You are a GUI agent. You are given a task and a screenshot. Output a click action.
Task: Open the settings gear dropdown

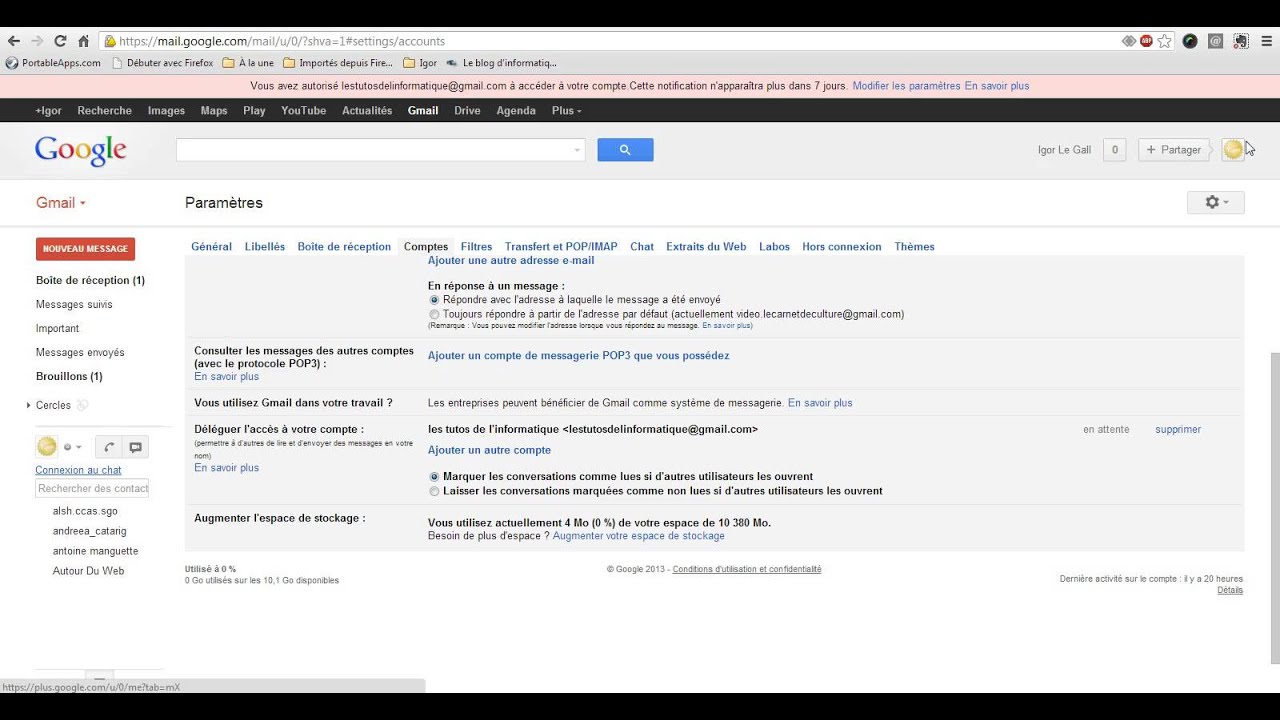click(1216, 202)
